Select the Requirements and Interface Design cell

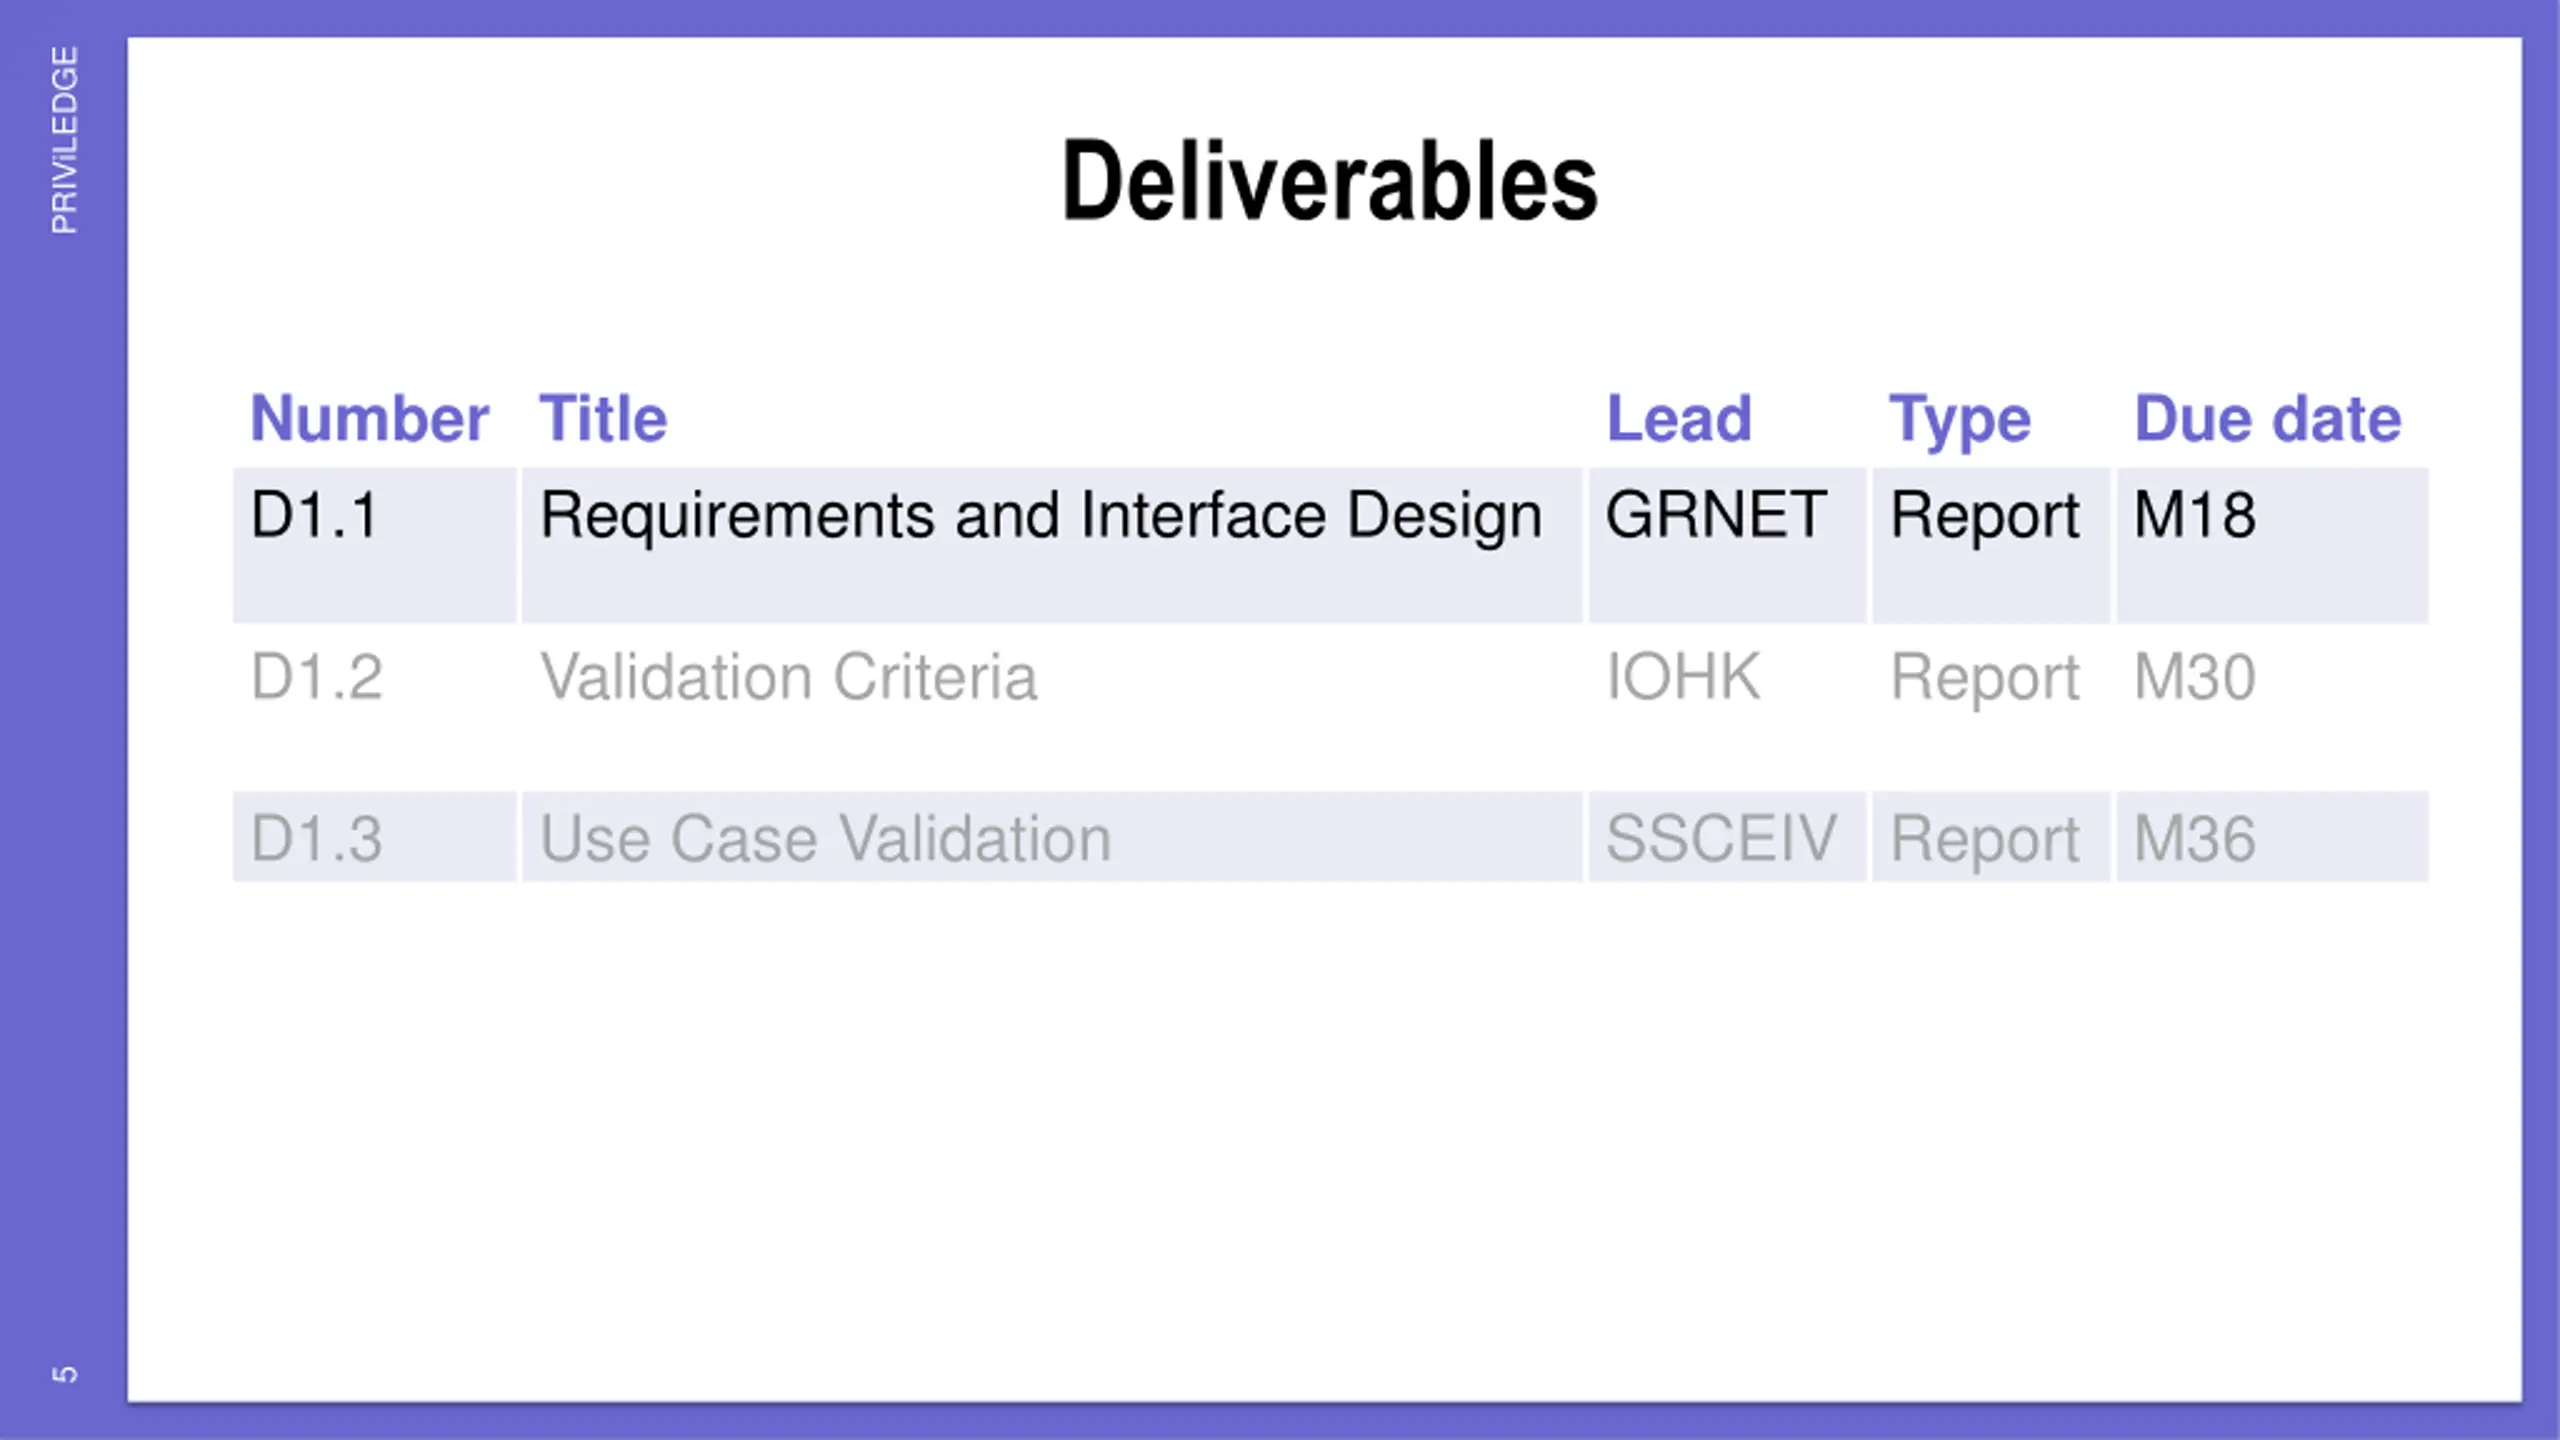point(1040,516)
